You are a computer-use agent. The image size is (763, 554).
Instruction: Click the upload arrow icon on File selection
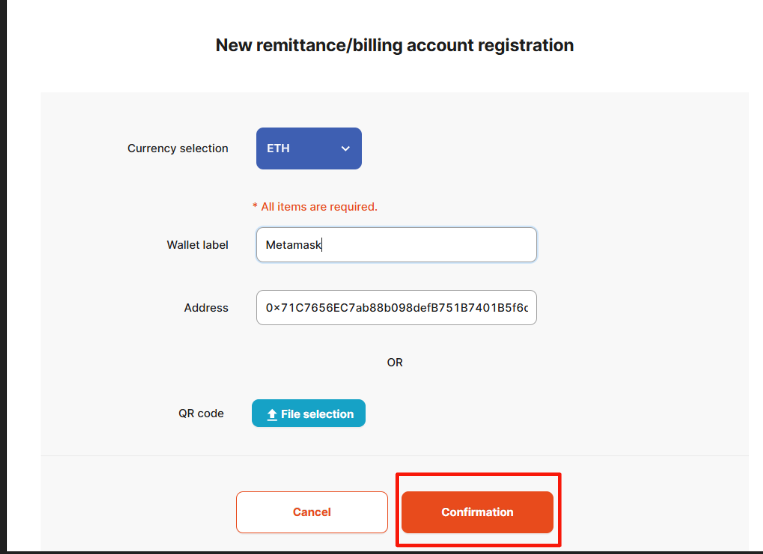[272, 414]
